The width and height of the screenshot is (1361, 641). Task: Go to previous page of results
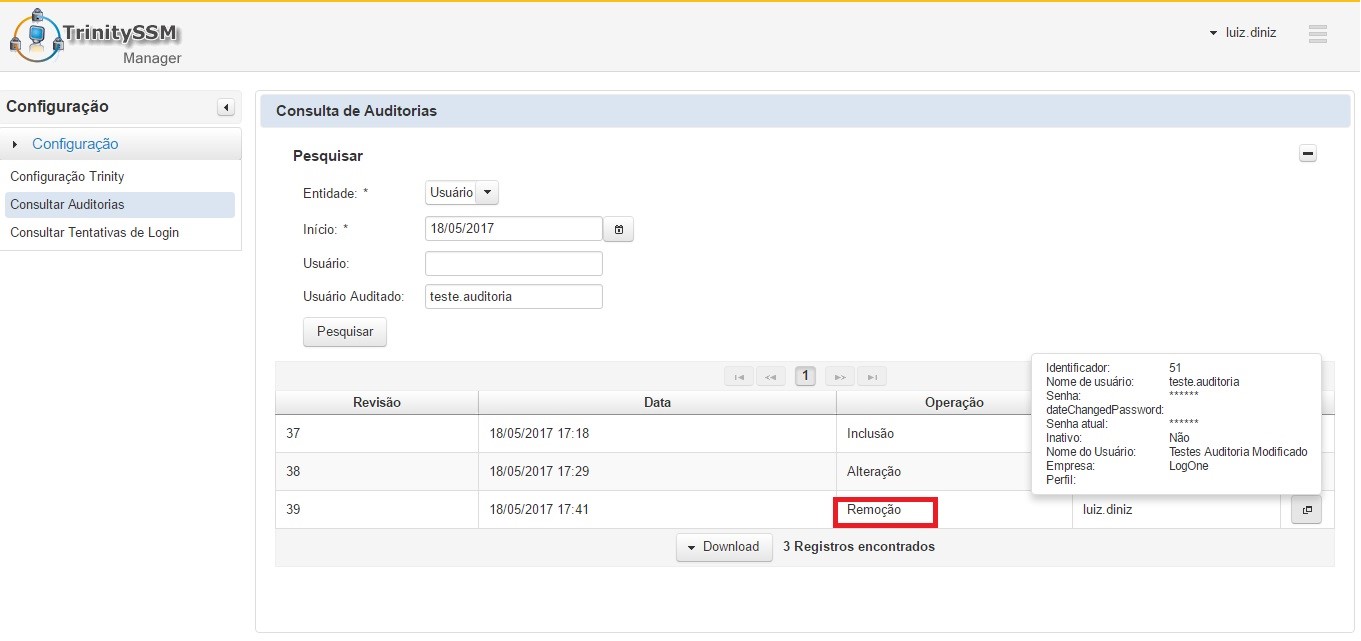(771, 377)
